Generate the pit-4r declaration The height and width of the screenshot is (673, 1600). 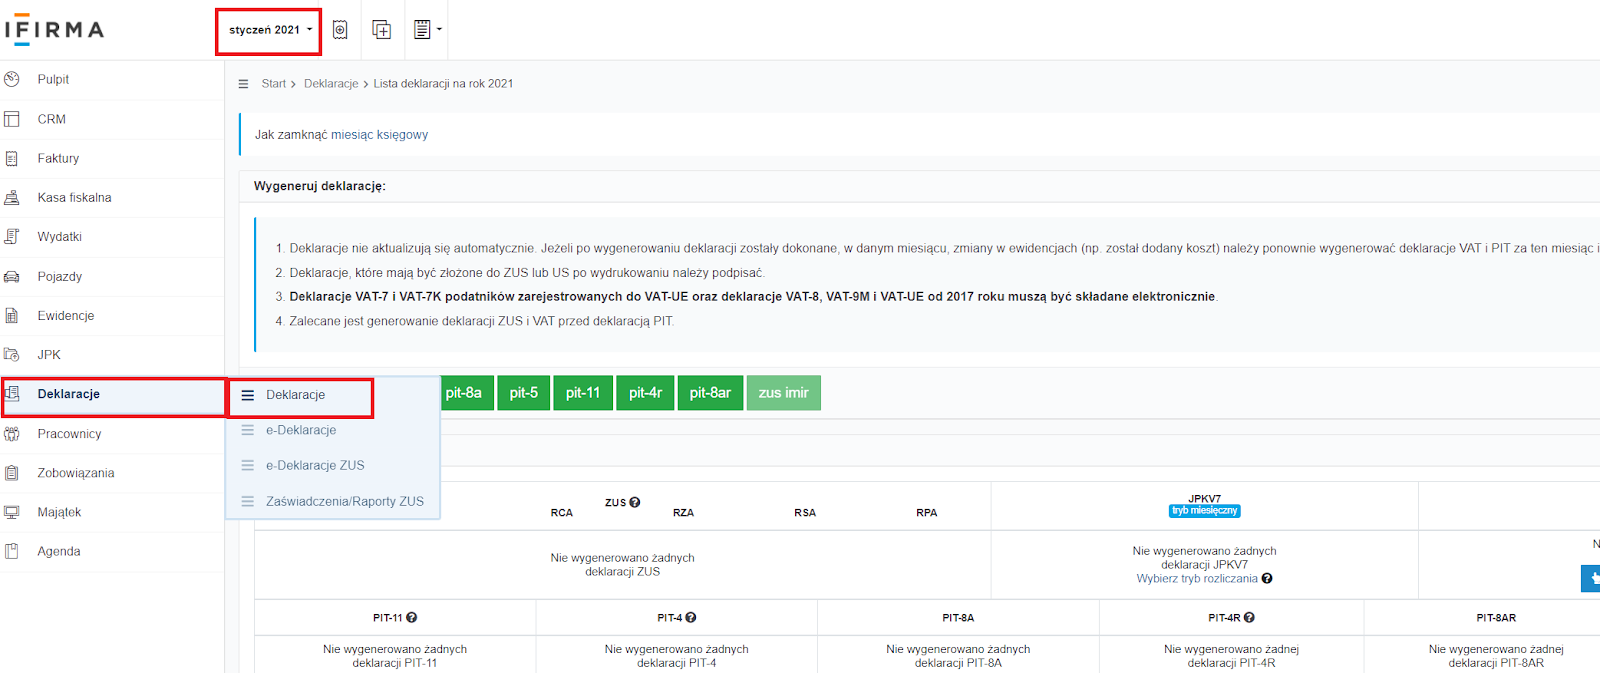645,393
